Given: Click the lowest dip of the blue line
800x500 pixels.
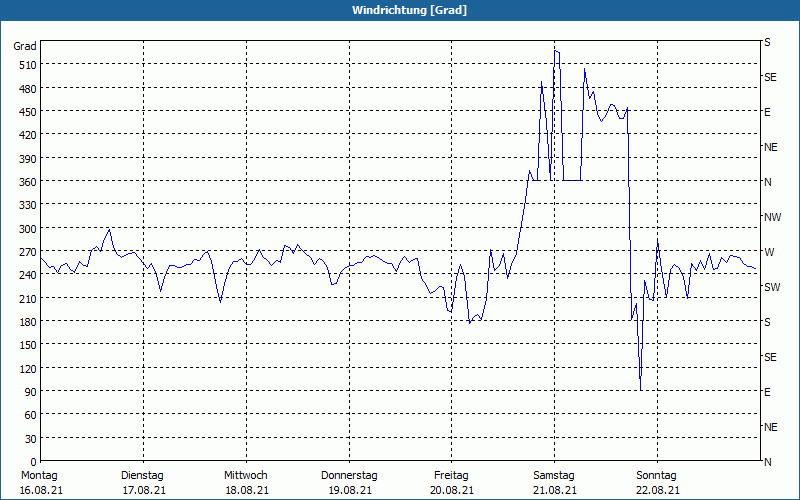Looking at the screenshot, I should click(640, 390).
